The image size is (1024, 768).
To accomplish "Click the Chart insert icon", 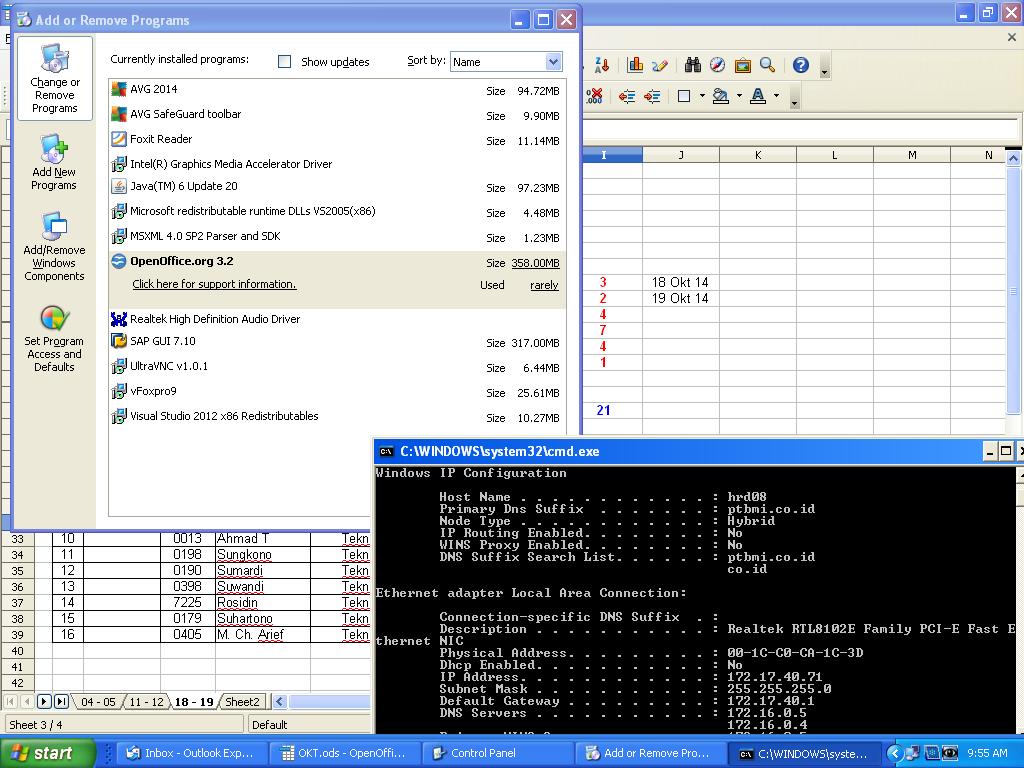I will [x=635, y=65].
